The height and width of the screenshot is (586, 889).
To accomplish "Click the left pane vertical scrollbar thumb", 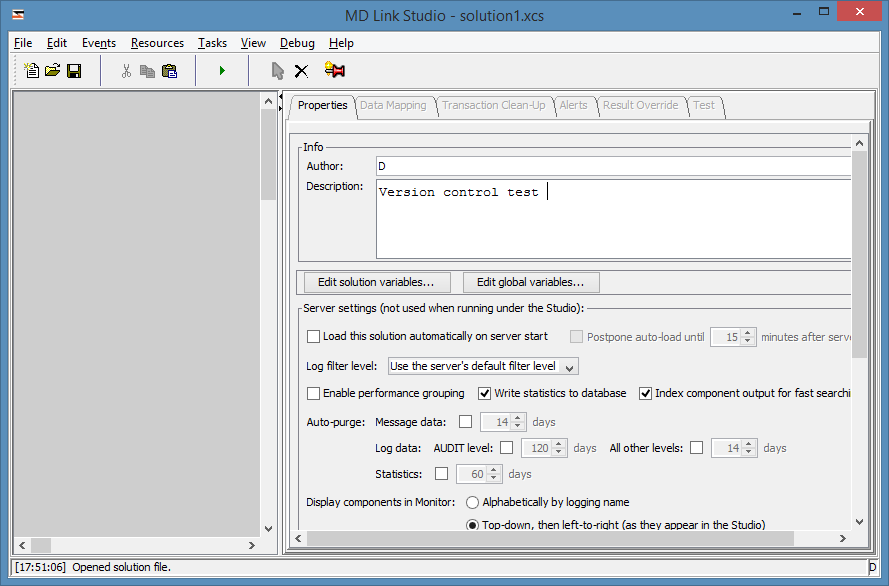I will click(x=269, y=155).
